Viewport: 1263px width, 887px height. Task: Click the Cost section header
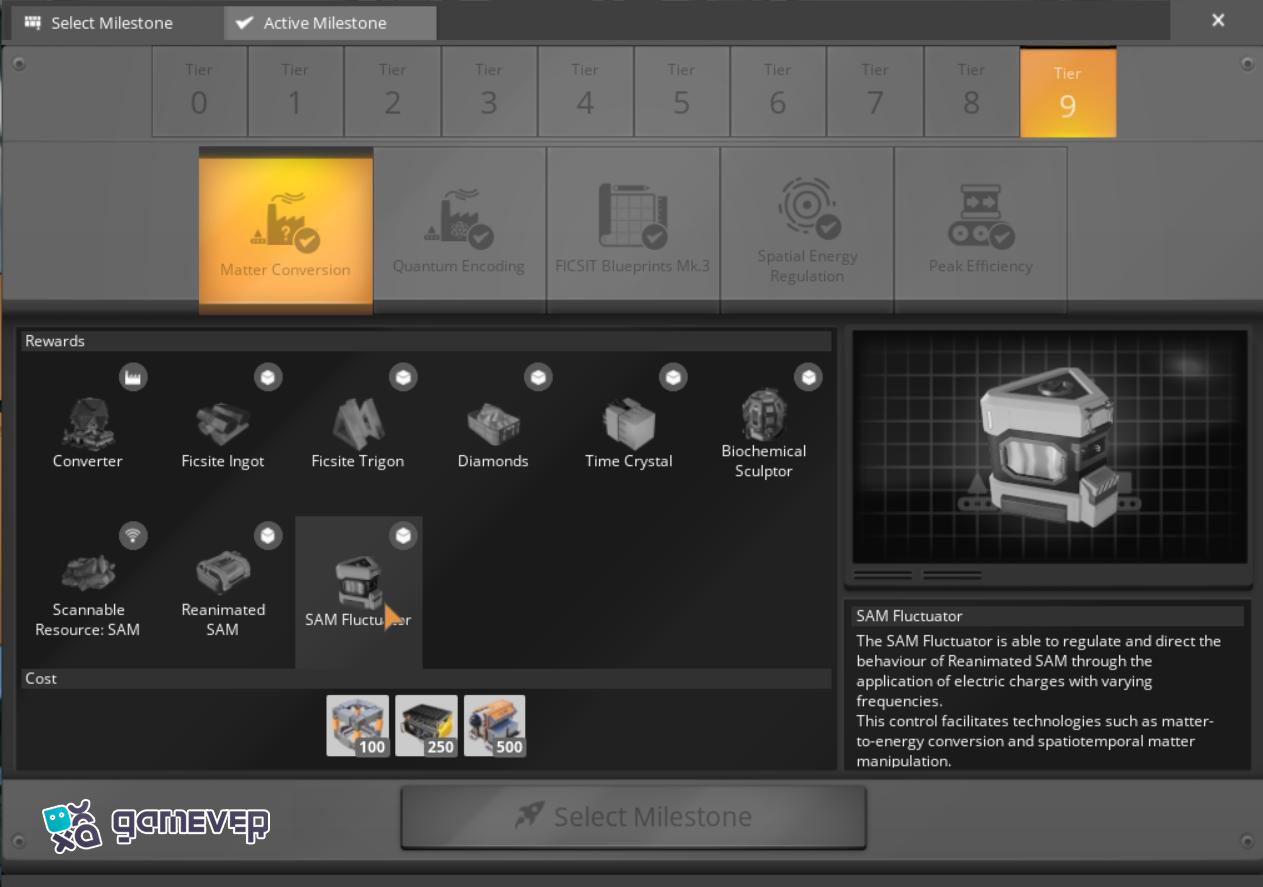click(x=426, y=678)
